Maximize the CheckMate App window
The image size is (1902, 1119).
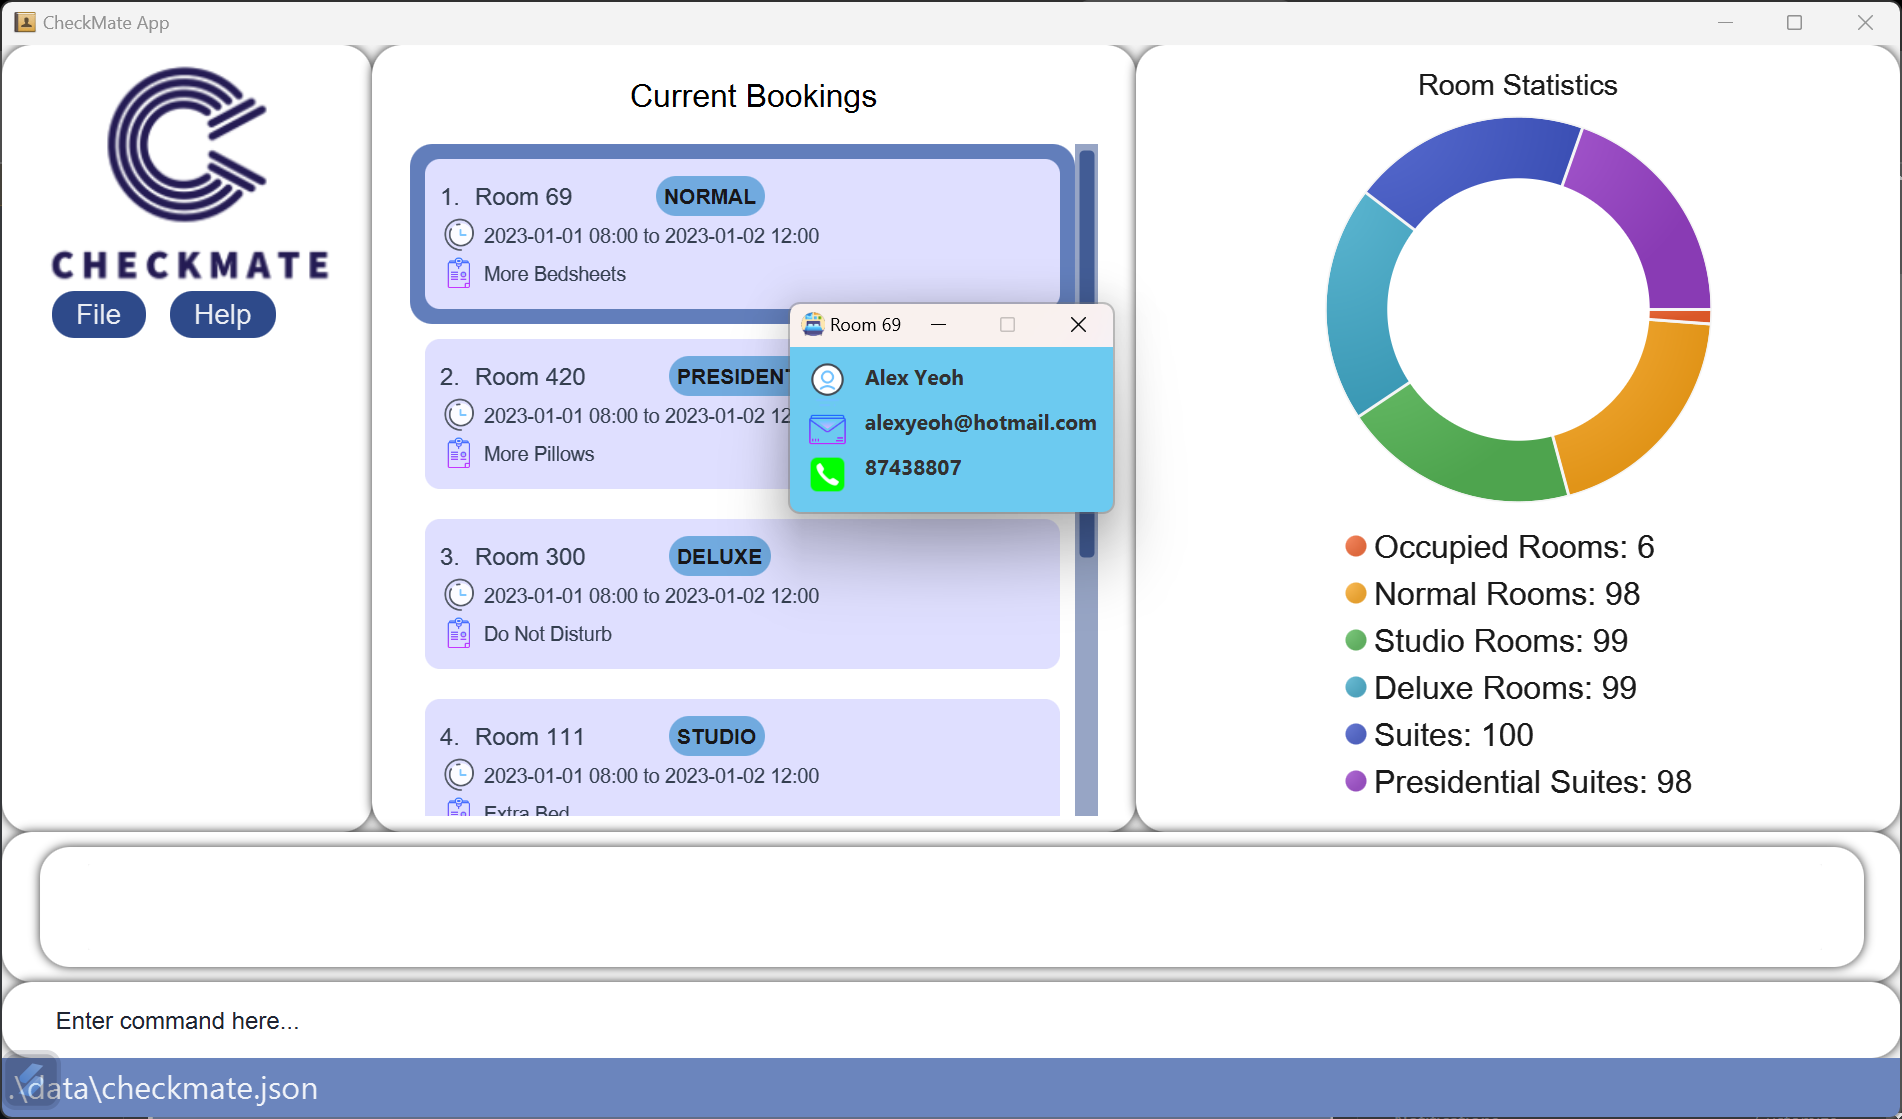click(x=1794, y=22)
